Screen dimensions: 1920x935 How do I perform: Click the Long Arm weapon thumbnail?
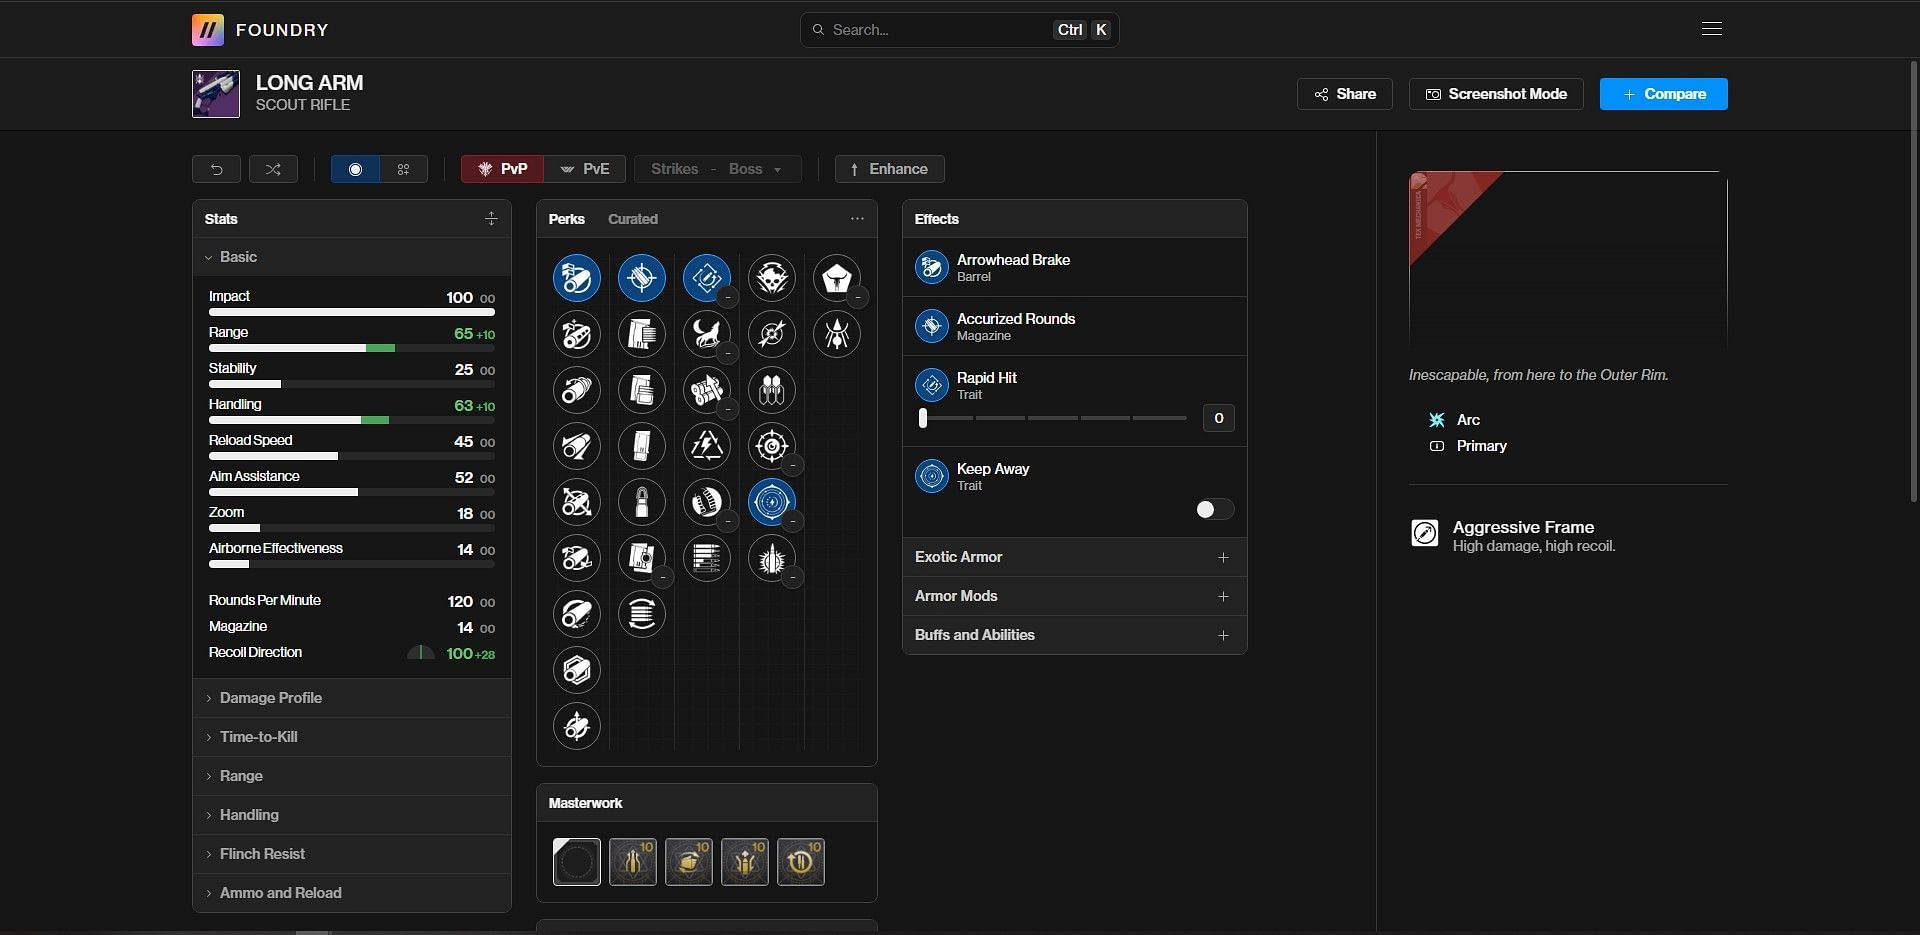click(x=216, y=94)
